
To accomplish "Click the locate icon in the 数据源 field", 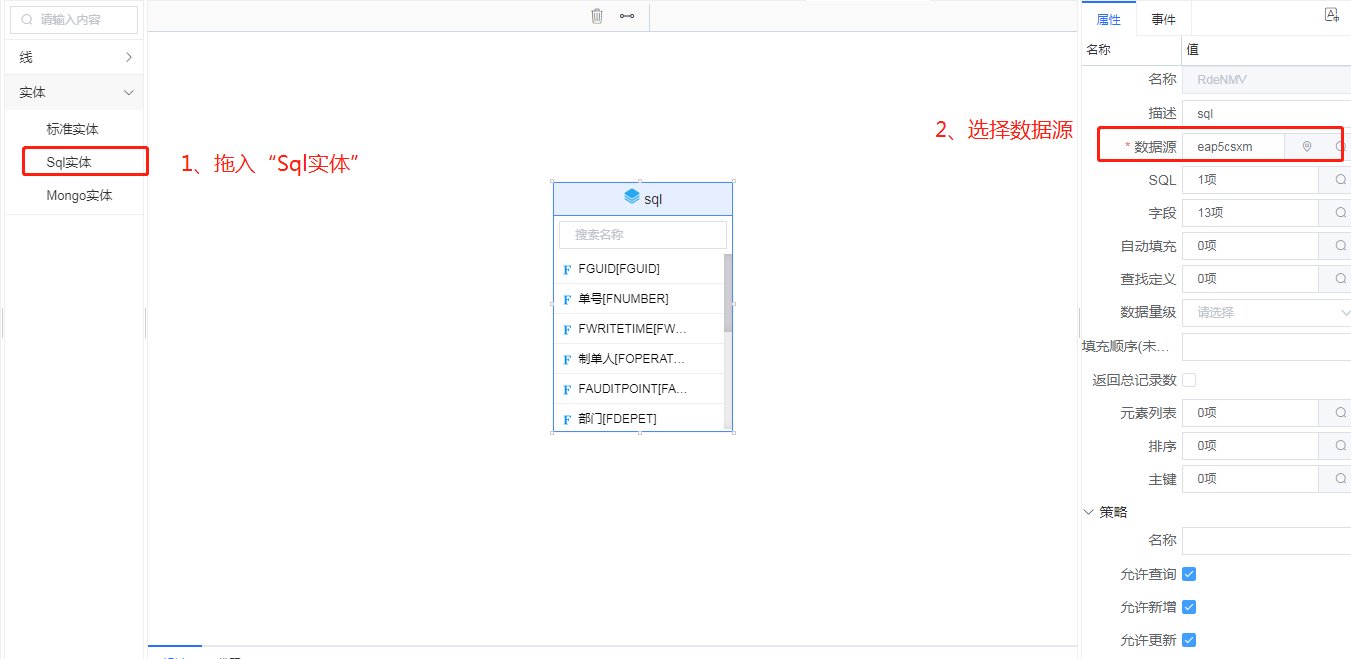I will (1306, 147).
